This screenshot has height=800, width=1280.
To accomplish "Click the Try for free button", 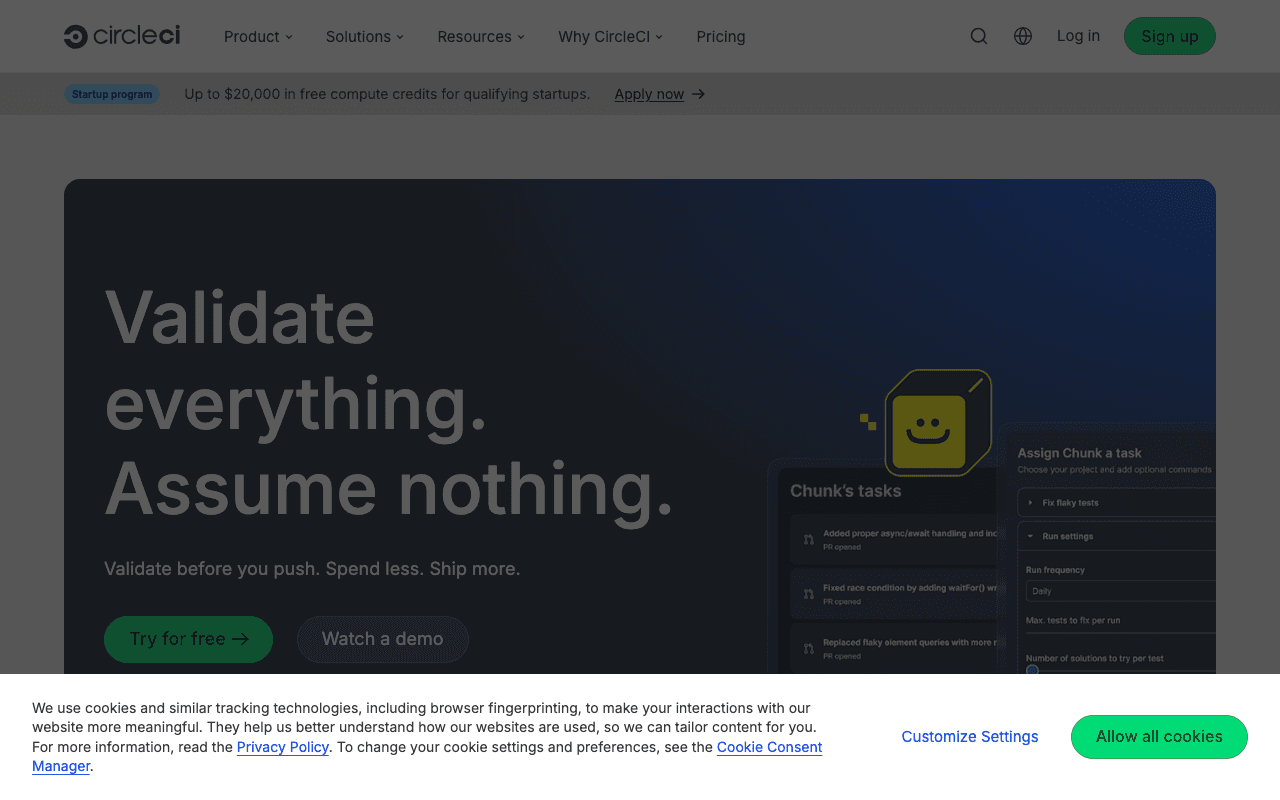I will point(188,639).
